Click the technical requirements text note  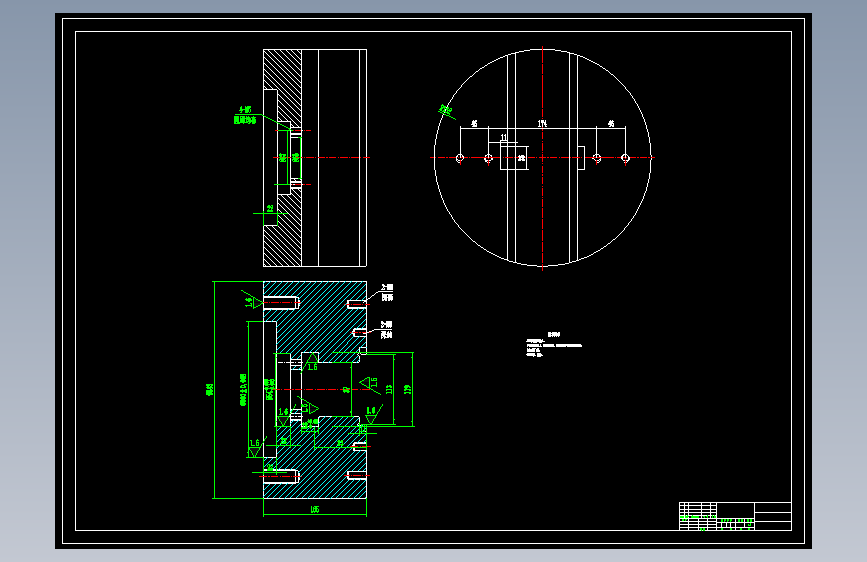[553, 345]
